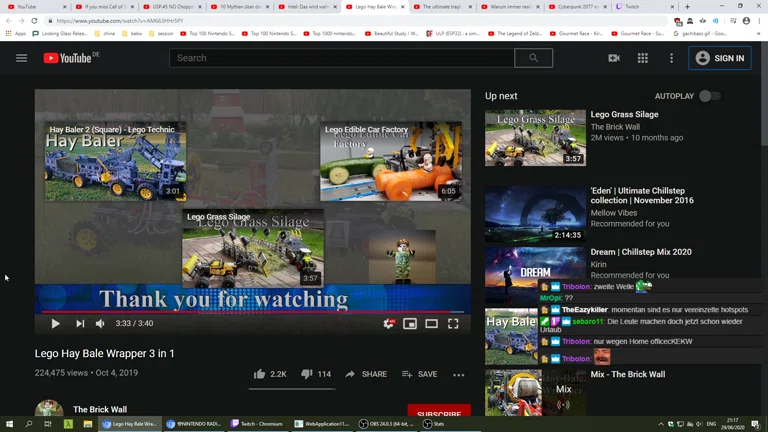
Task: Click the browser address bar
Action: (x=358, y=21)
